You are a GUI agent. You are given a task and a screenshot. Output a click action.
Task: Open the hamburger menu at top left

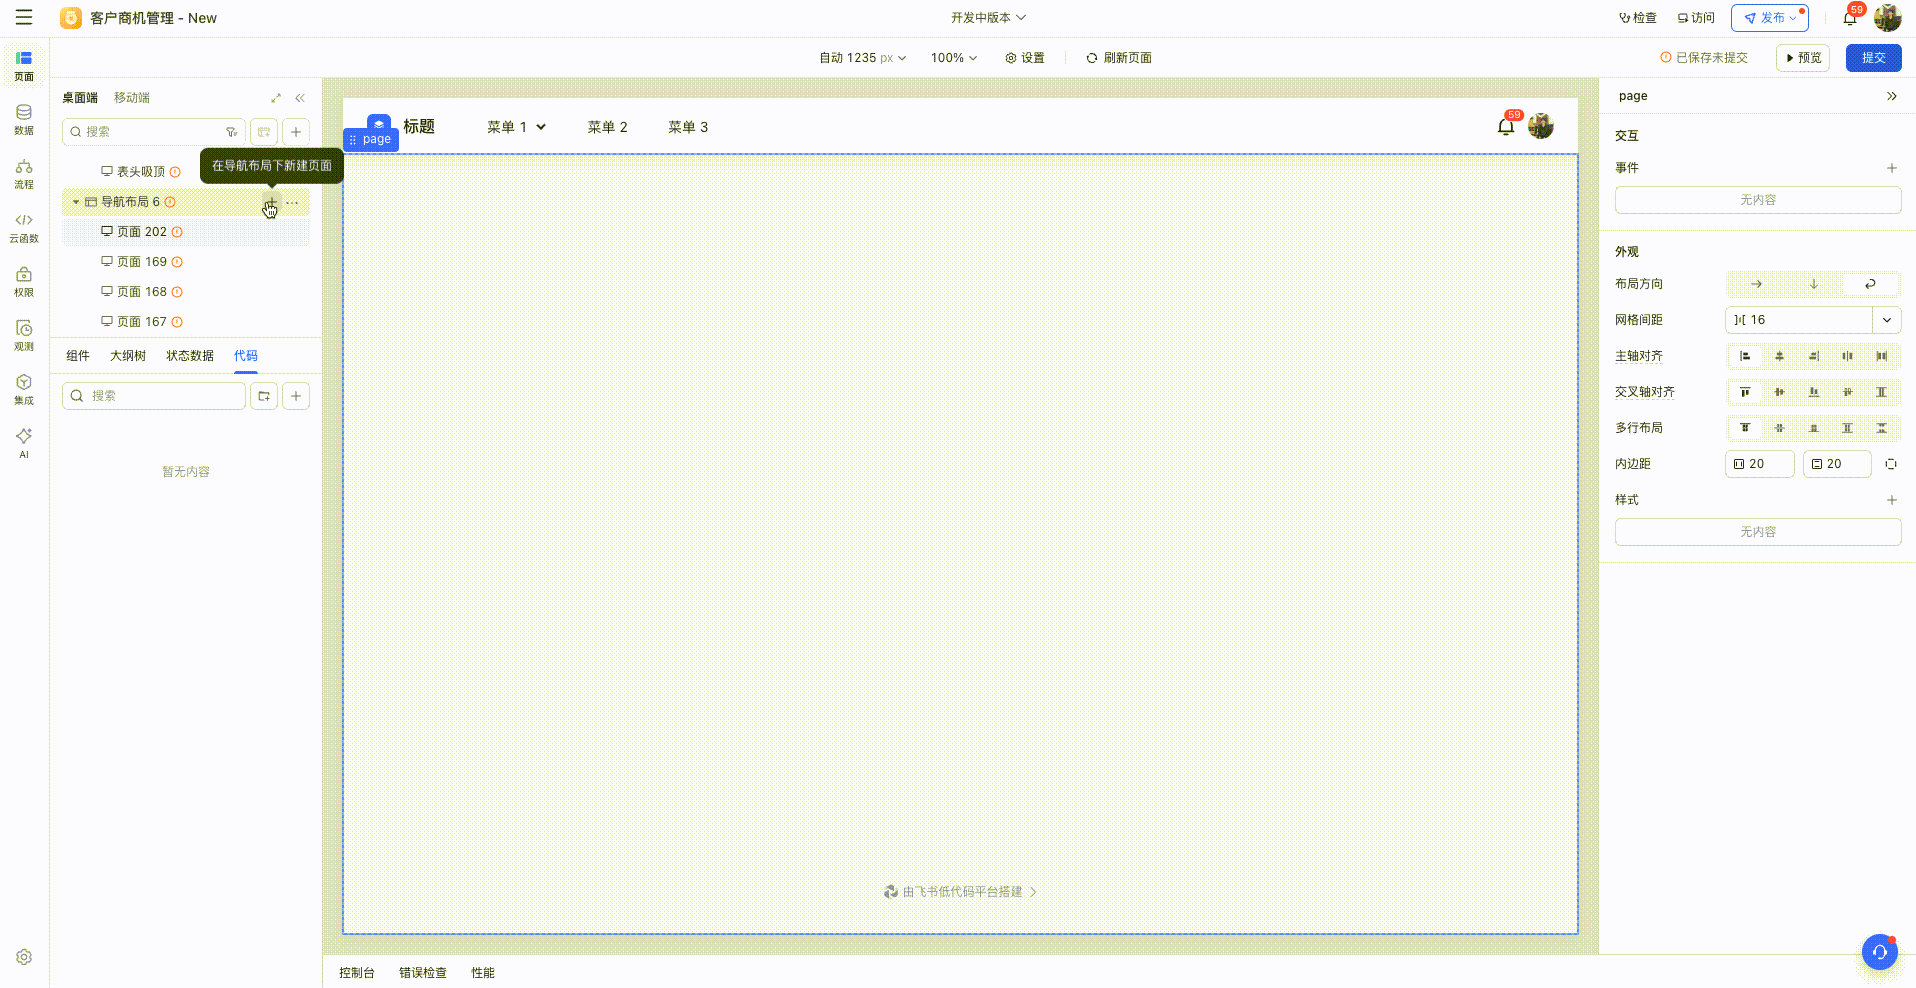[x=24, y=17]
